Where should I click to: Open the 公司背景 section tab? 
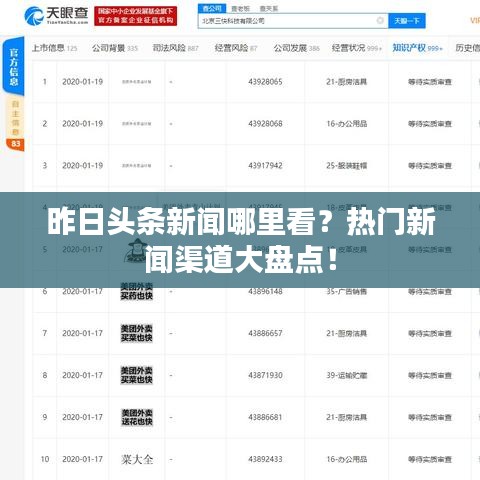tap(115, 48)
